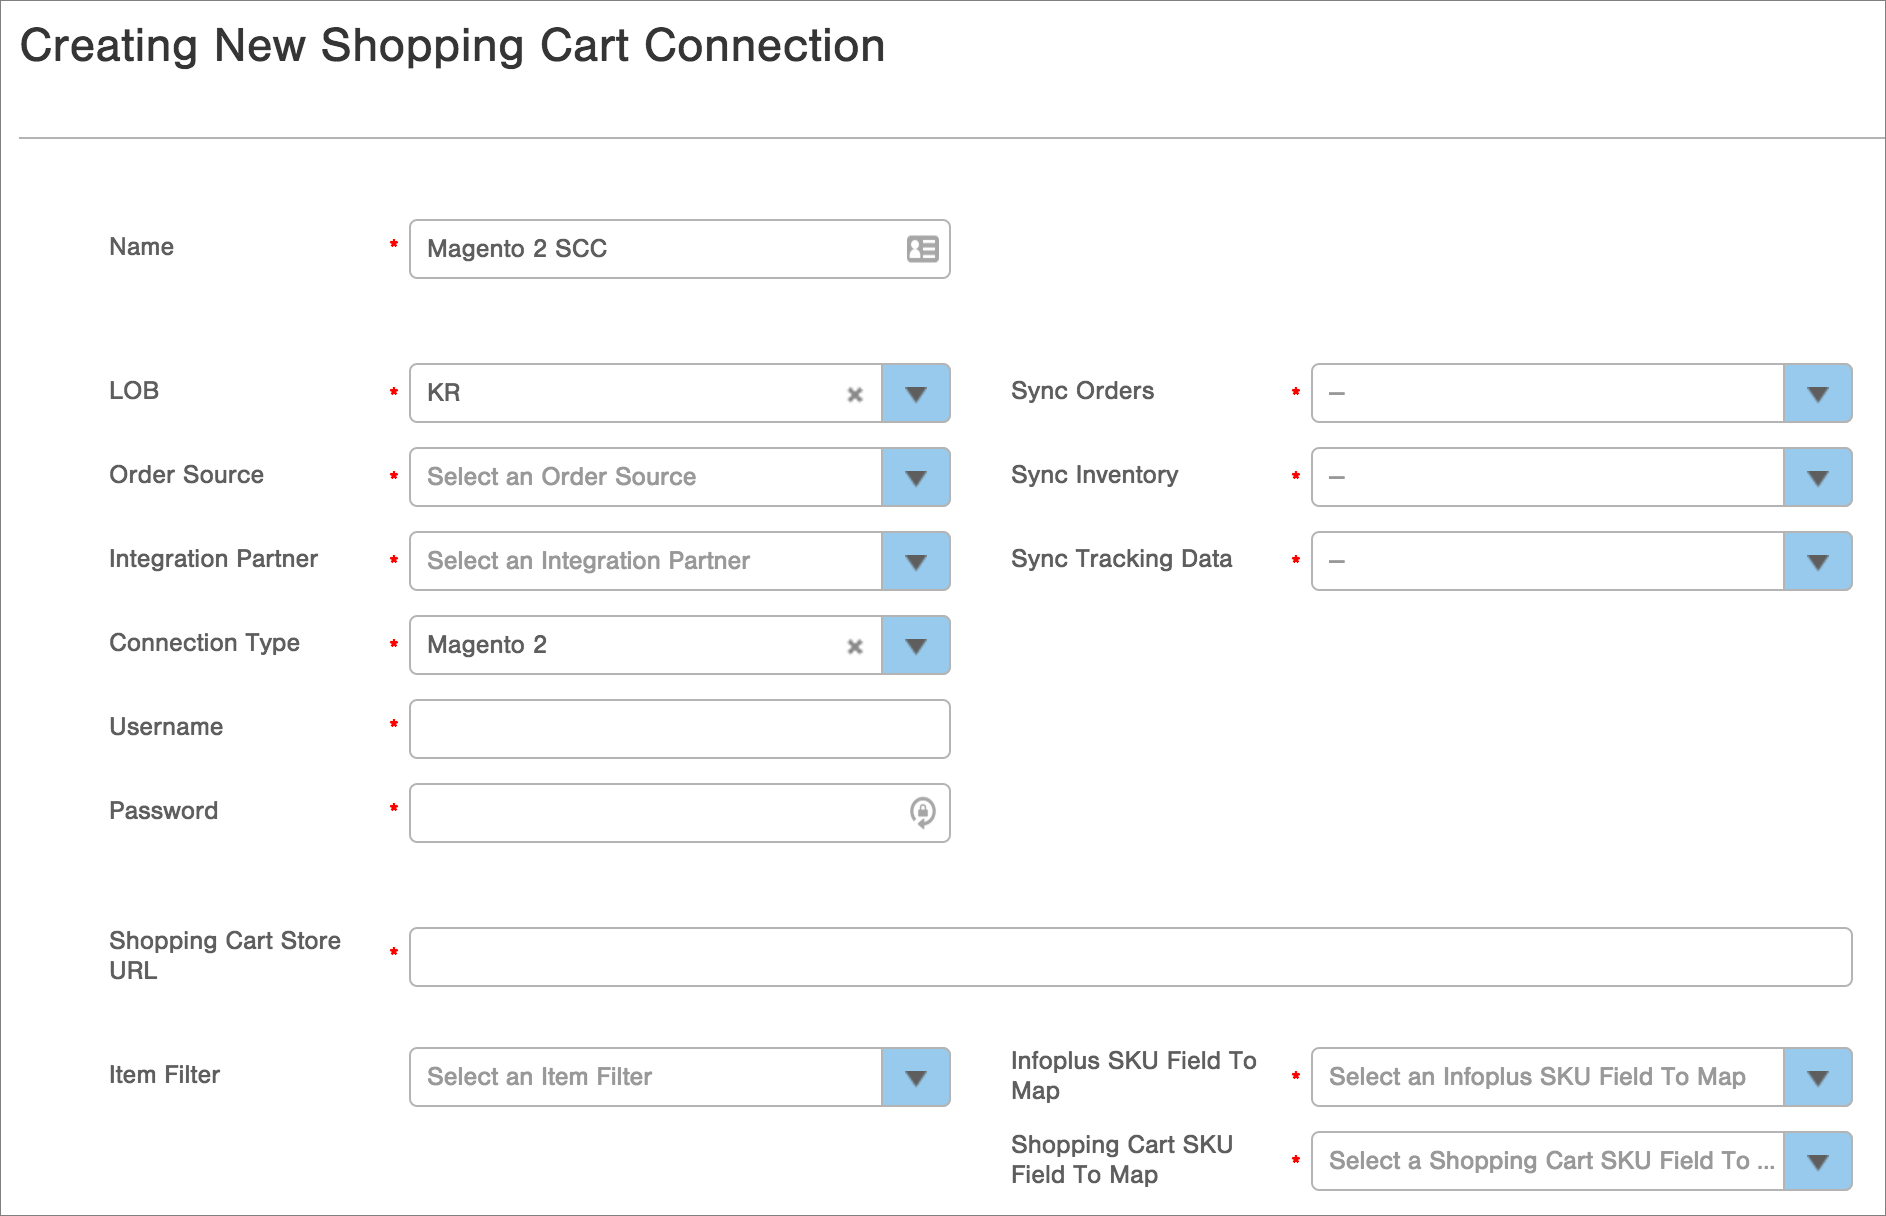Open the Sync Tracking Data dropdown arrow

point(1818,561)
